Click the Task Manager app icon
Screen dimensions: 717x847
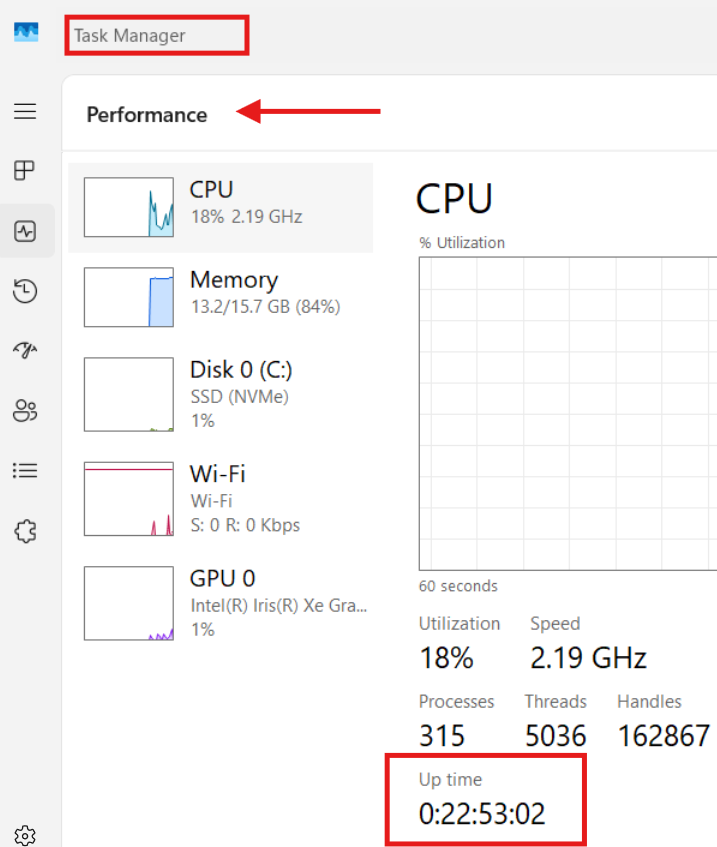[x=25, y=34]
